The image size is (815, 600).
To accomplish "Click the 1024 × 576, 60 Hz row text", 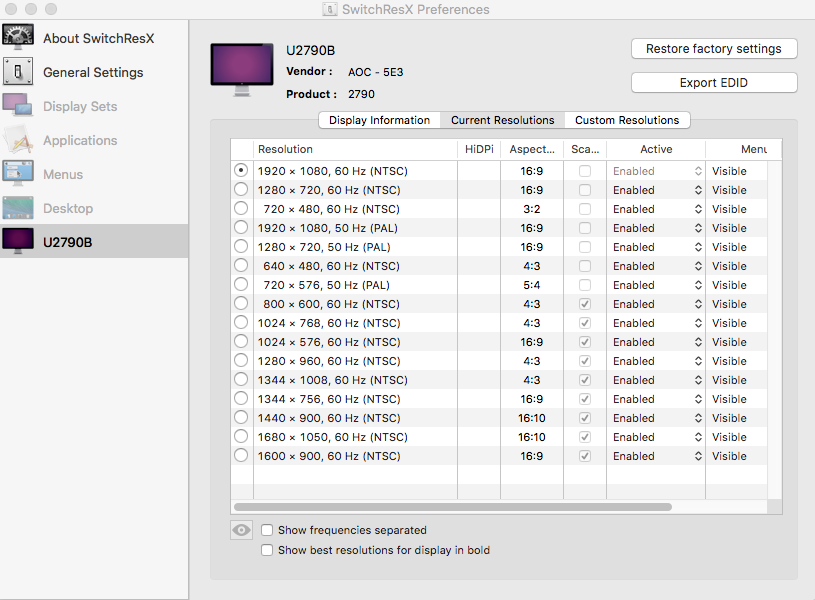I will (329, 342).
